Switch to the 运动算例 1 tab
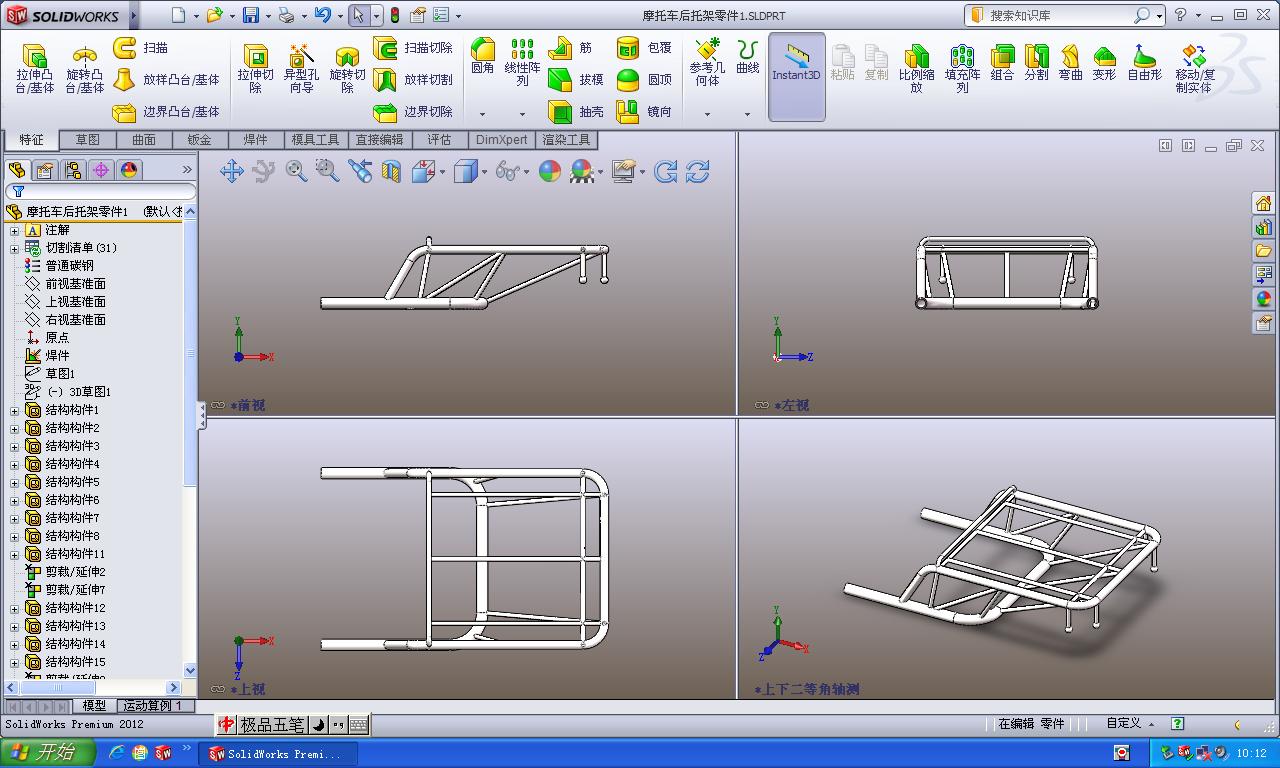The height and width of the screenshot is (768, 1280). point(152,705)
